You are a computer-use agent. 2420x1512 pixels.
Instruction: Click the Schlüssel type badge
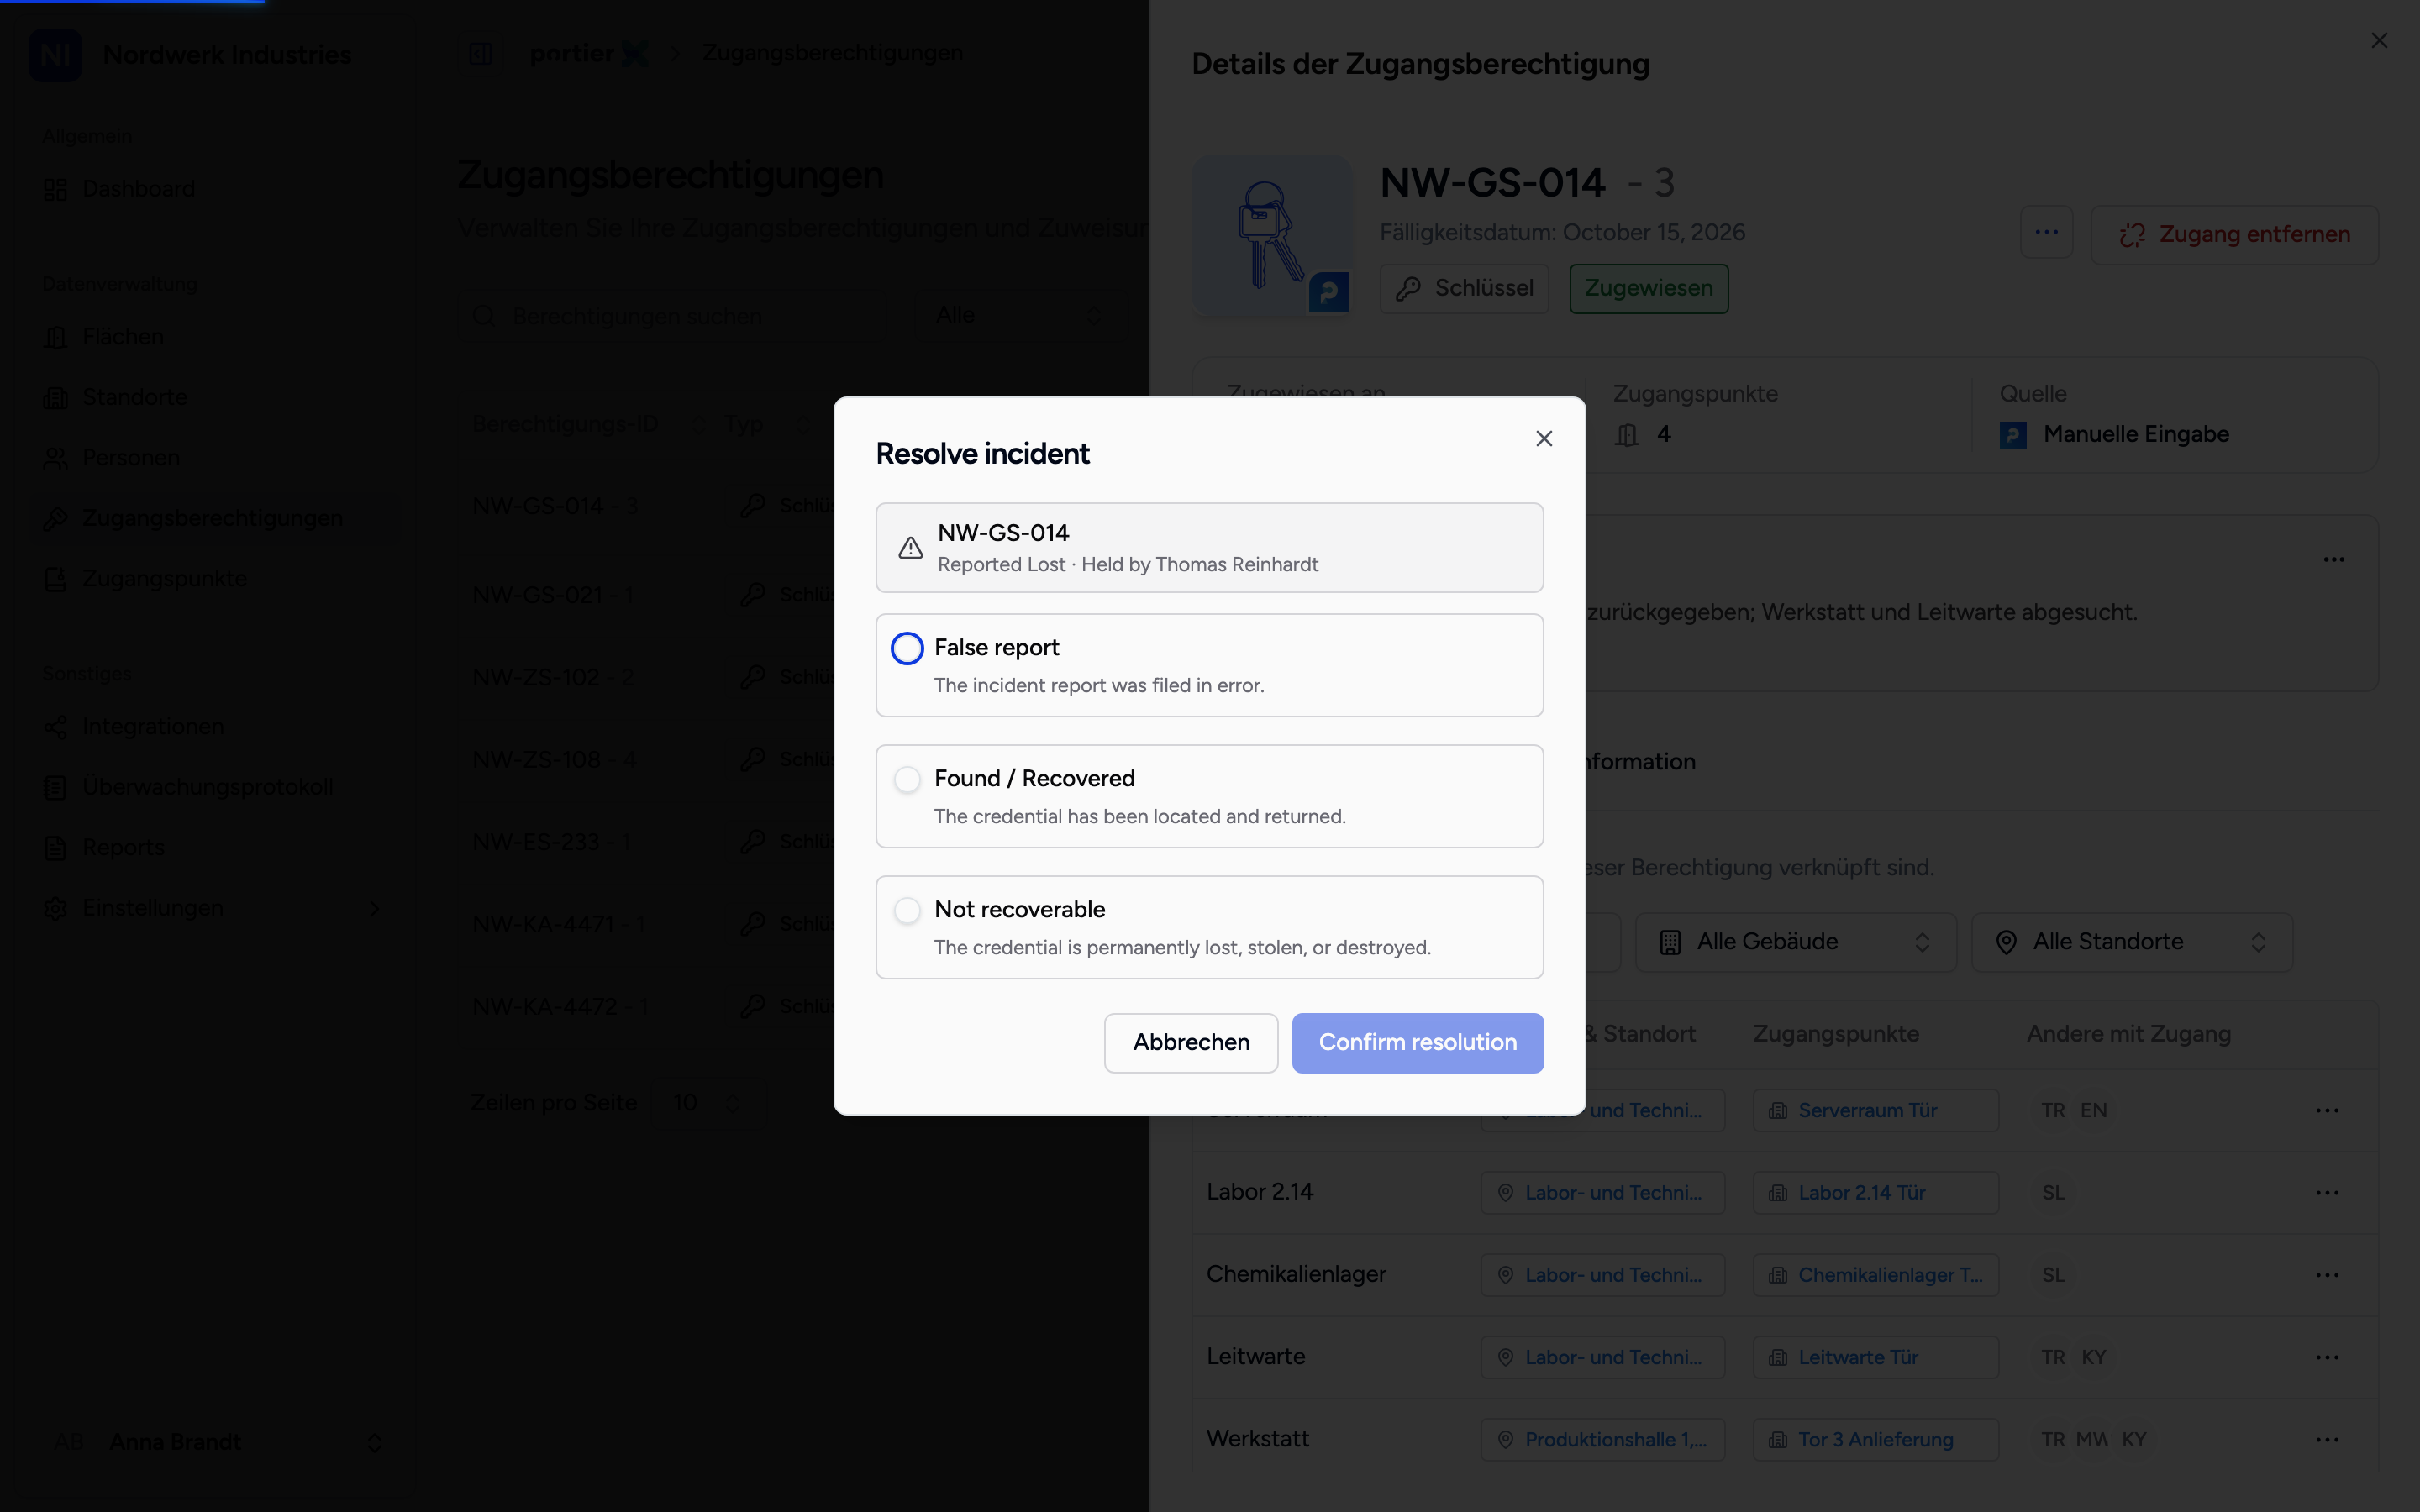pos(1464,289)
